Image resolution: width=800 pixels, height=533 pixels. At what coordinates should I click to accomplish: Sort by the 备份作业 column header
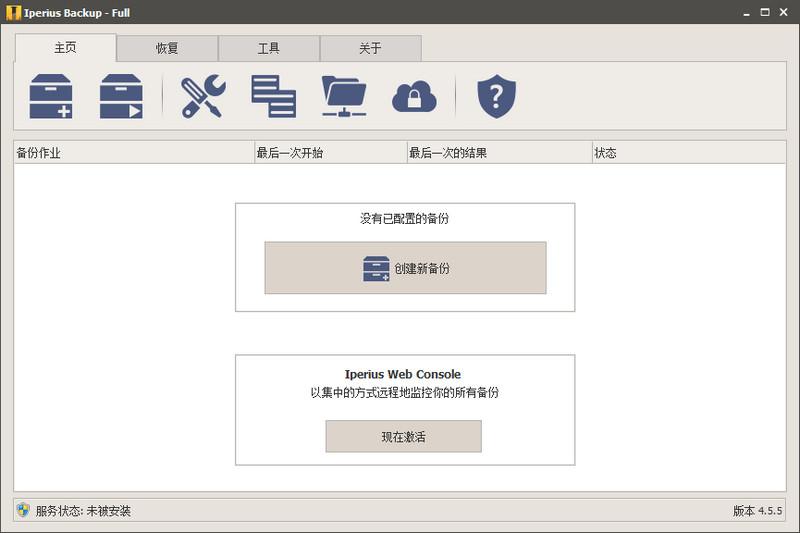point(134,153)
